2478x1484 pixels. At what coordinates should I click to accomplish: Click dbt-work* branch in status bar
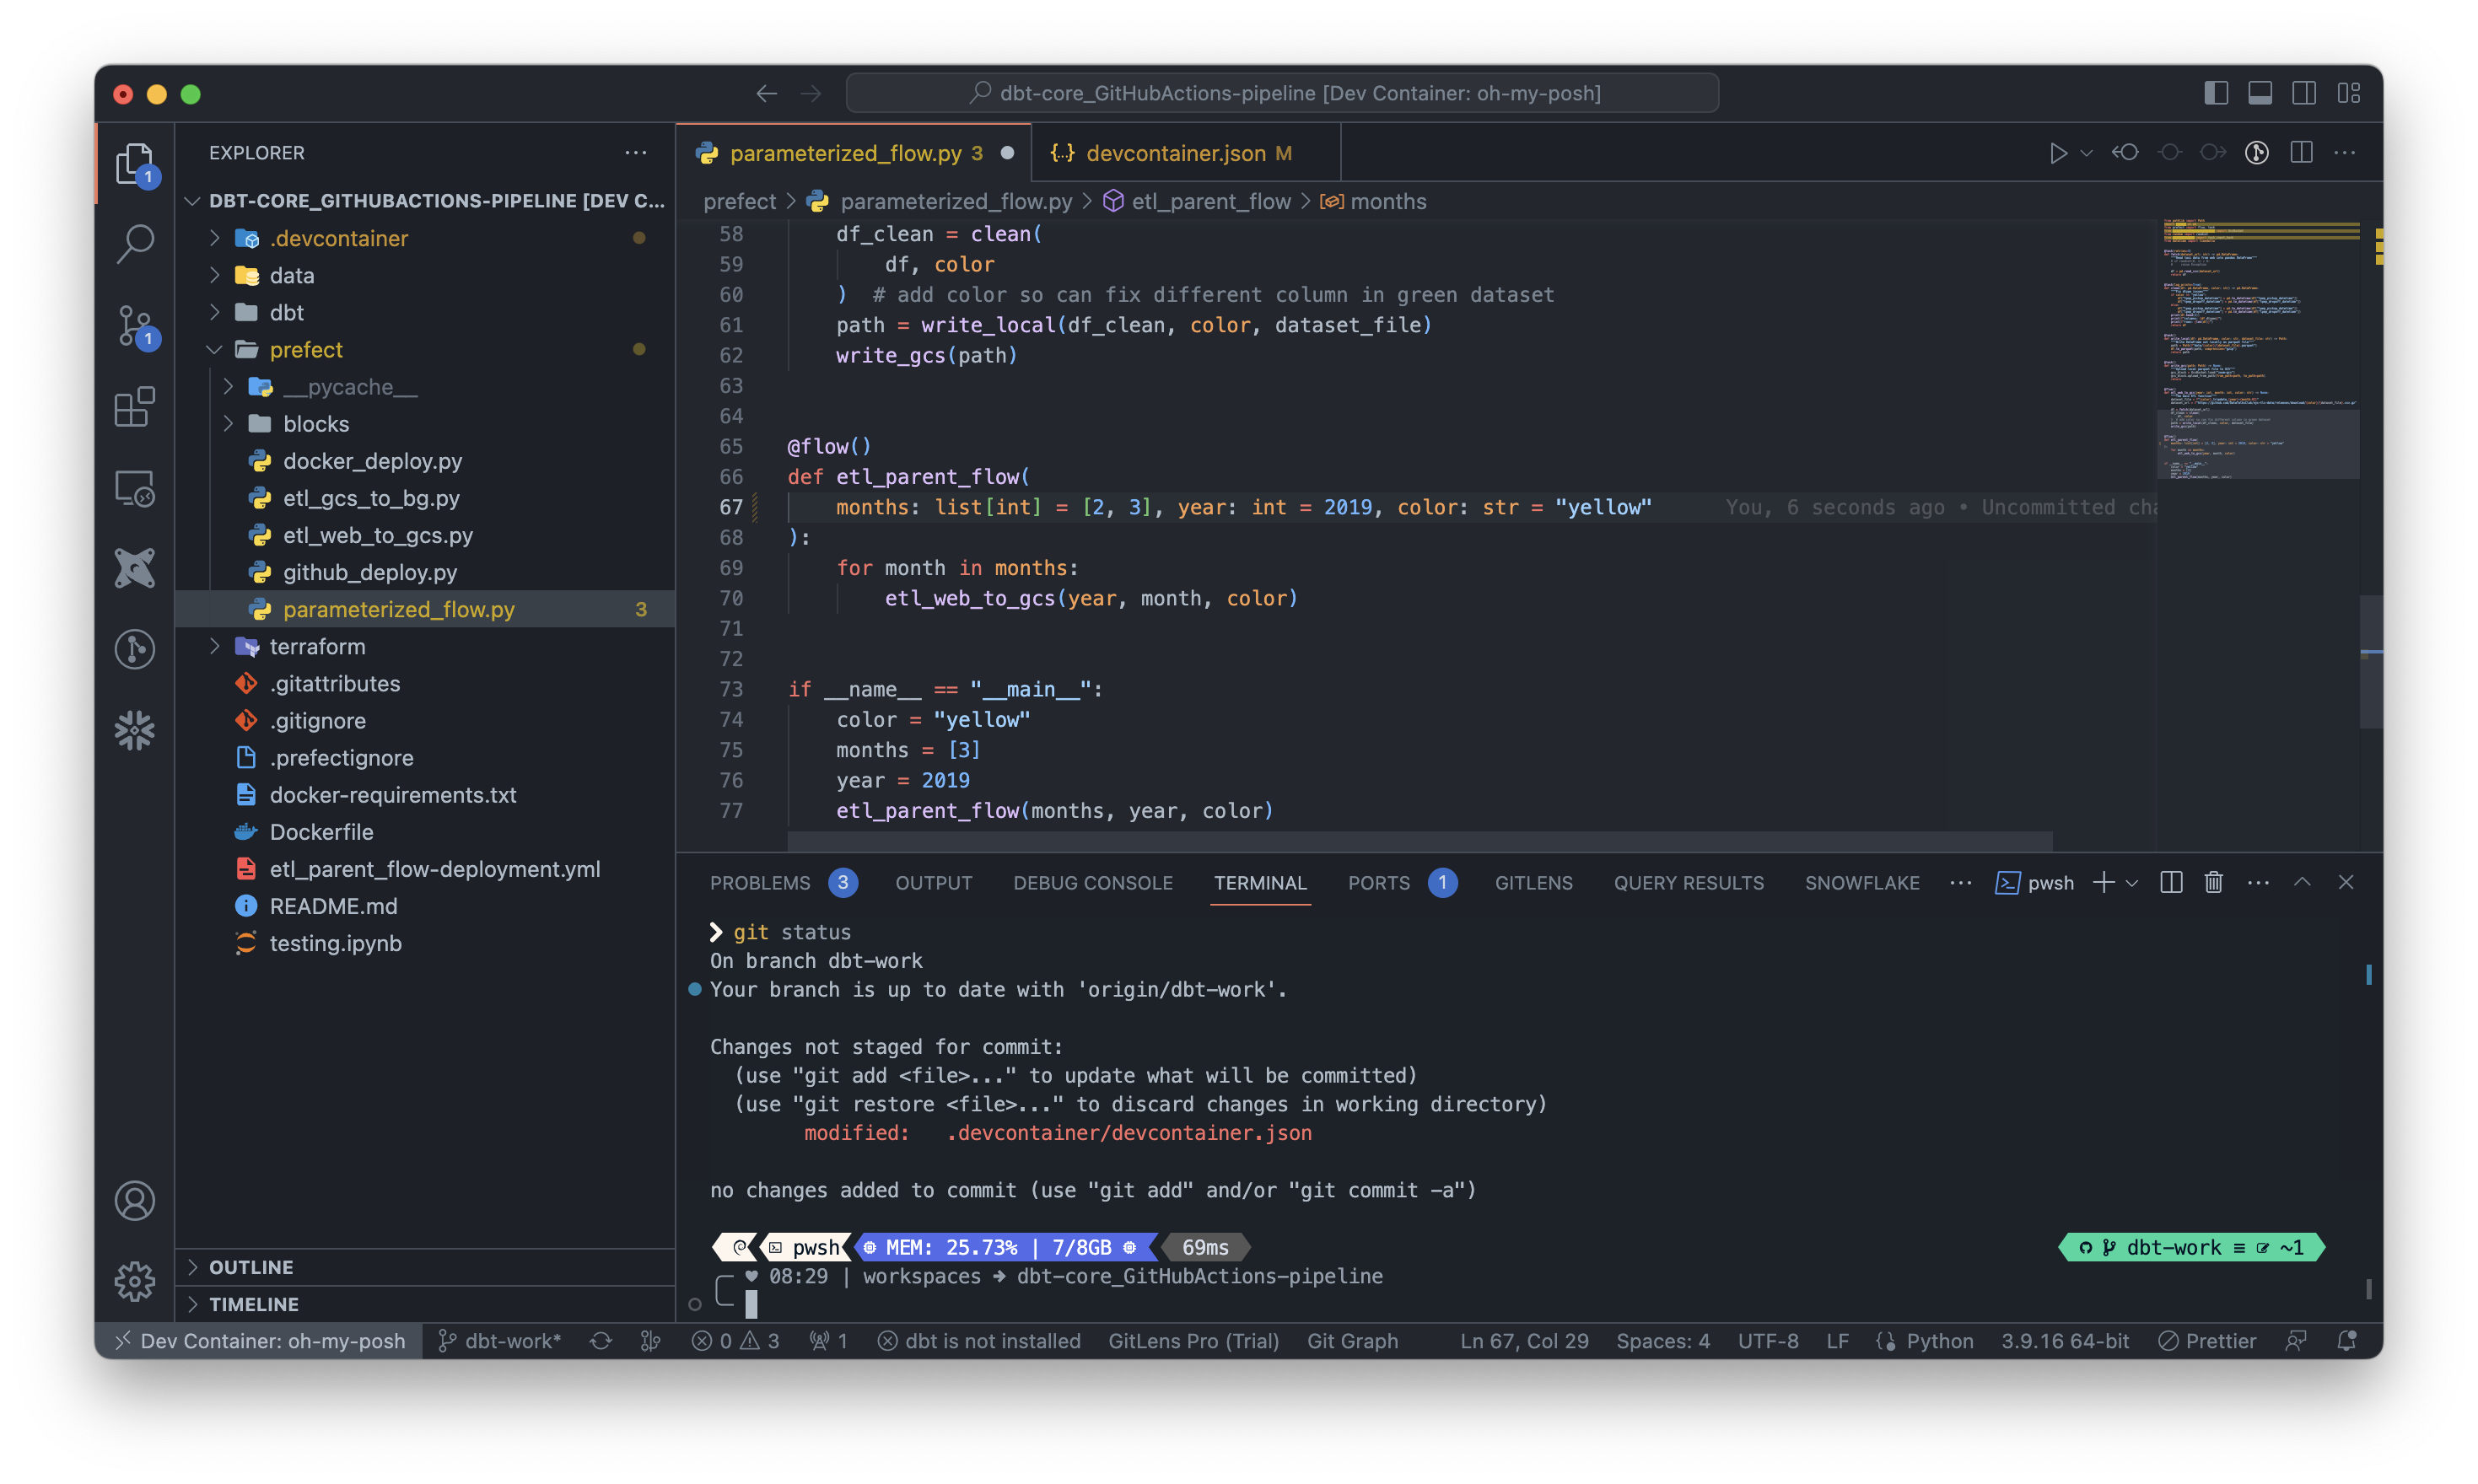[499, 1341]
